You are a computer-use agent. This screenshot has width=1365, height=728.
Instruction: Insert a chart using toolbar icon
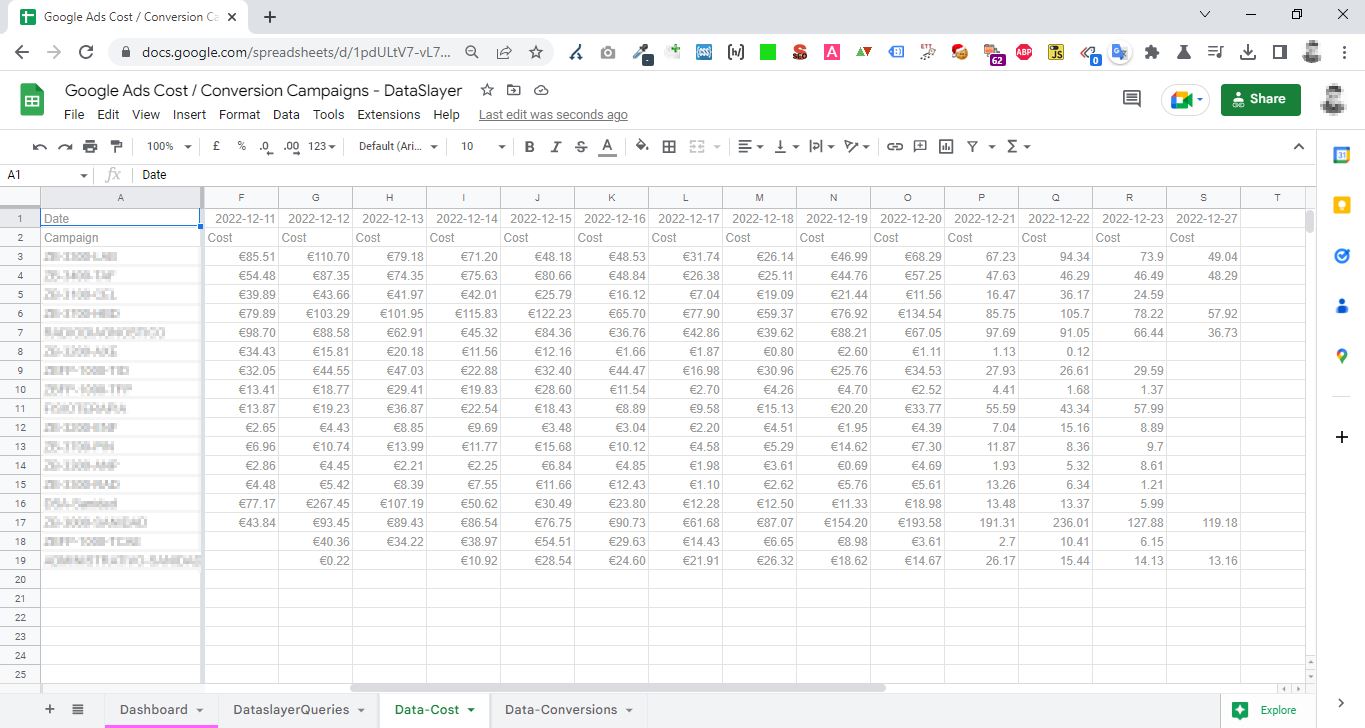pos(946,146)
